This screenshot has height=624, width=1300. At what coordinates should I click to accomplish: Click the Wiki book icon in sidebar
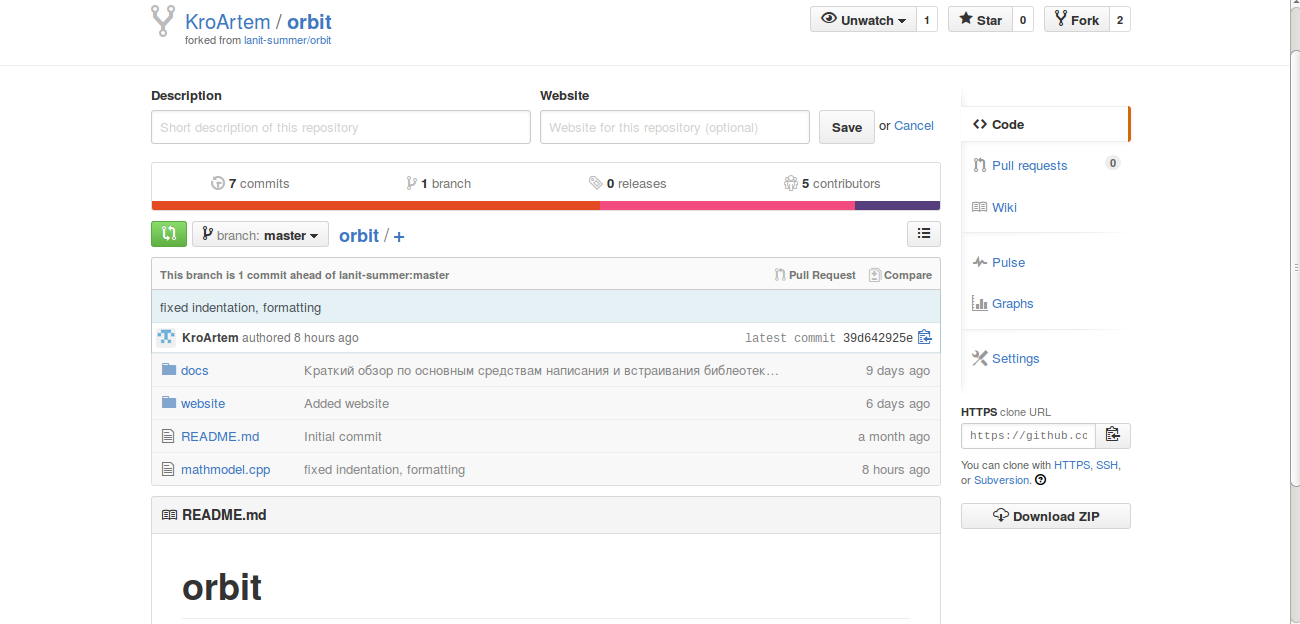(x=980, y=207)
